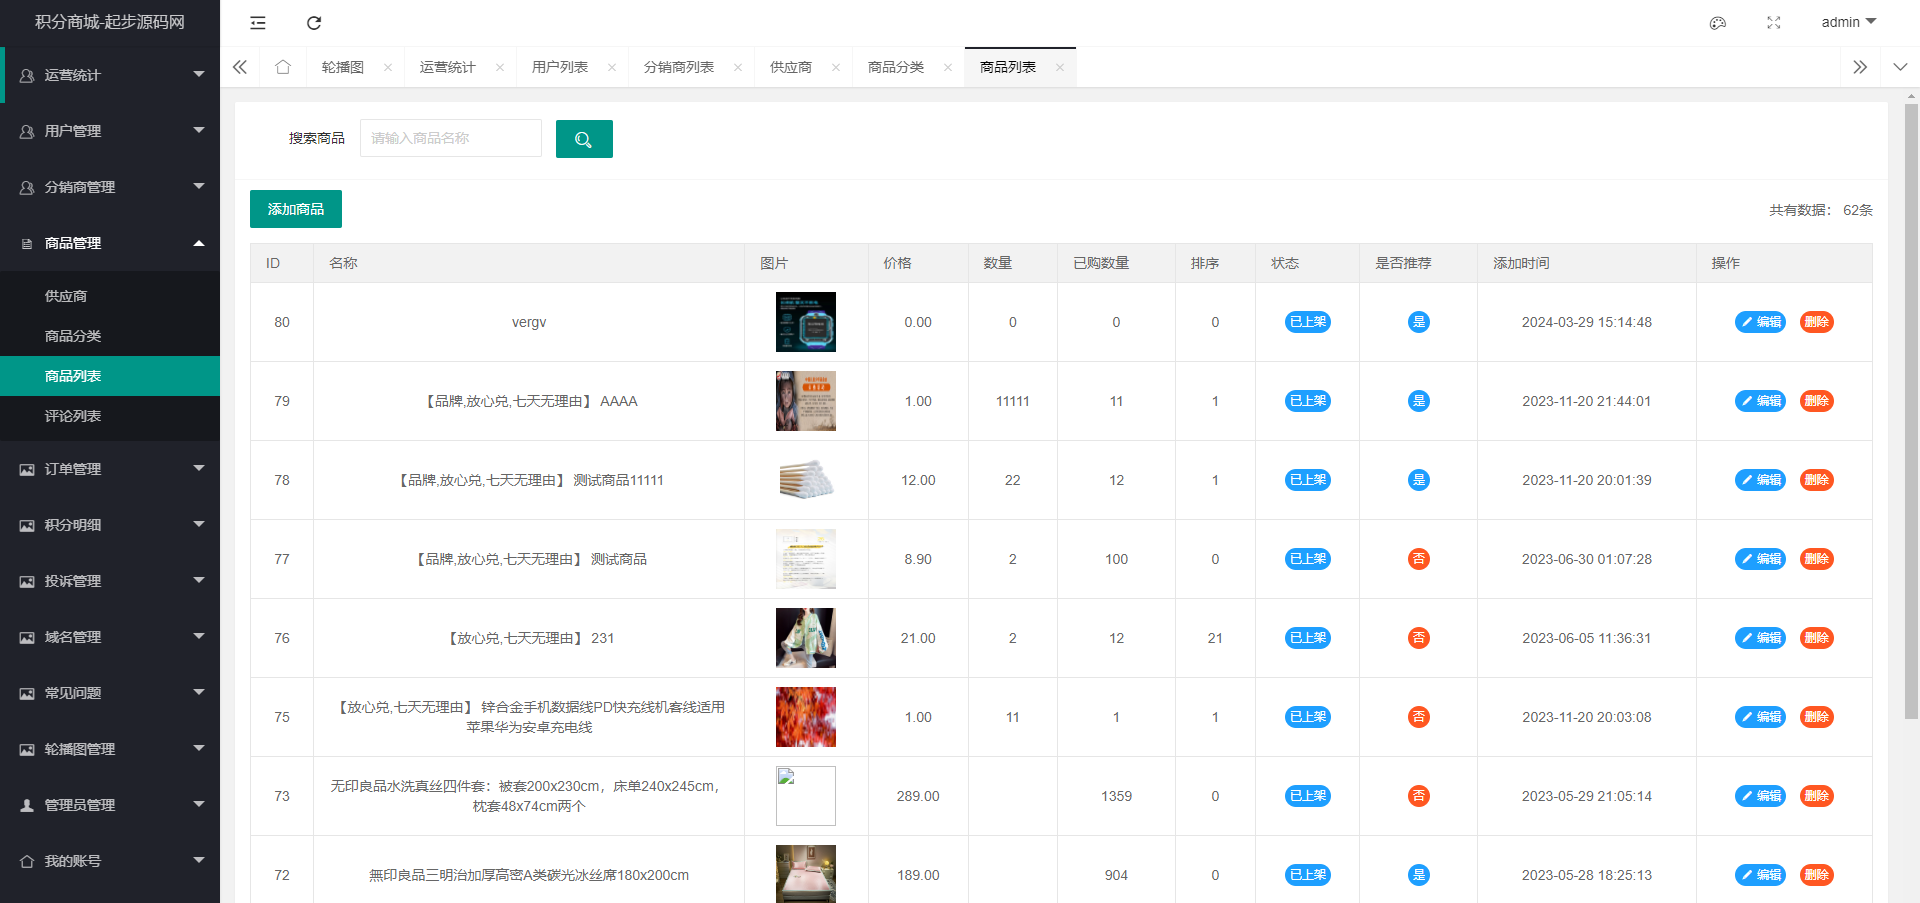The height and width of the screenshot is (903, 1920).
Task: Click the refresh page icon
Action: [x=314, y=23]
